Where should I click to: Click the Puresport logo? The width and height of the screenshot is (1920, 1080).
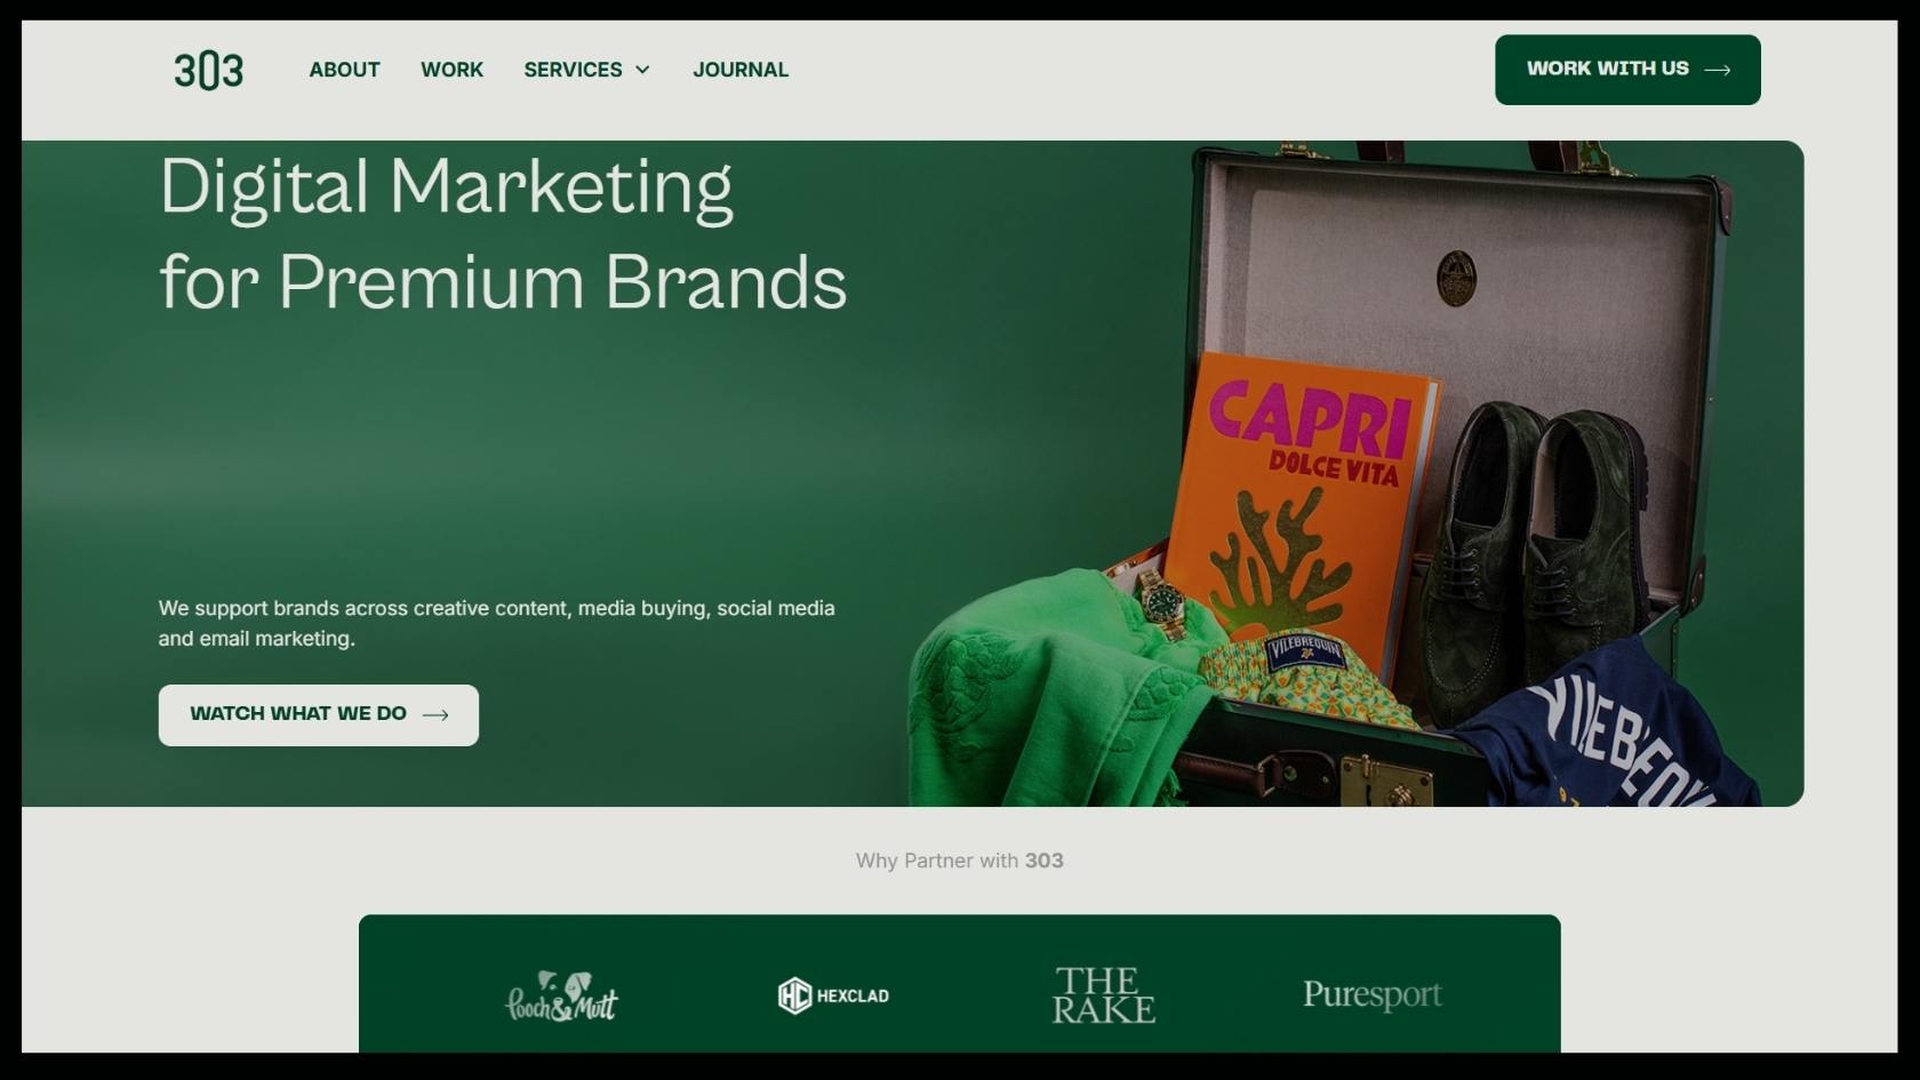click(x=1372, y=995)
